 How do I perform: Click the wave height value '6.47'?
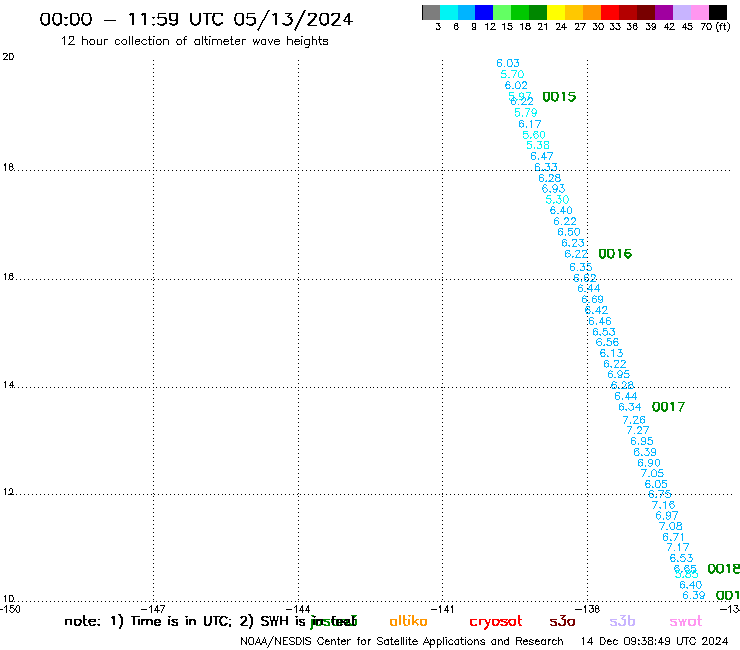(x=541, y=156)
